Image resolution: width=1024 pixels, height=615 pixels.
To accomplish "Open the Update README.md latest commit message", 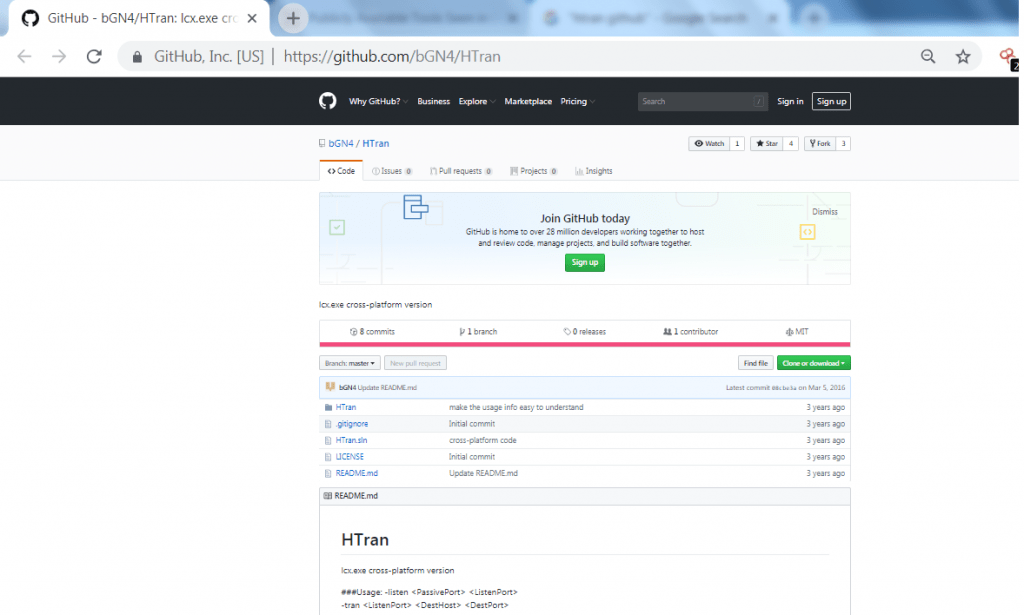I will click(x=387, y=388).
